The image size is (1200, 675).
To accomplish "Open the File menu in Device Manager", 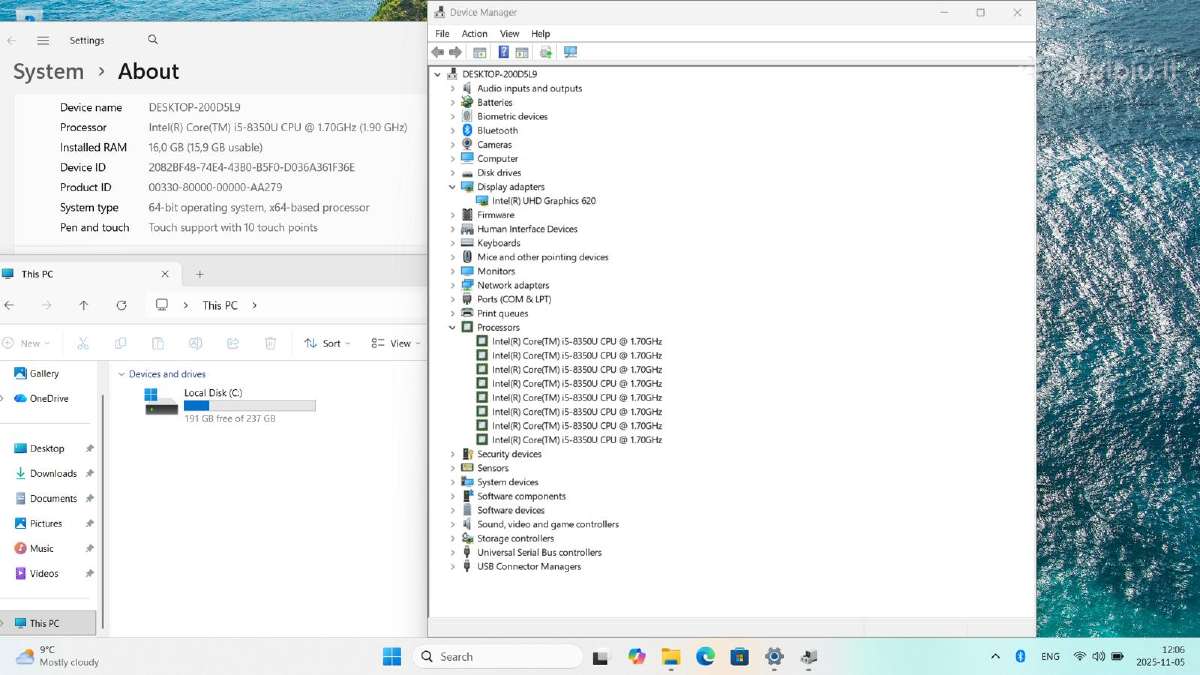I will coord(442,34).
